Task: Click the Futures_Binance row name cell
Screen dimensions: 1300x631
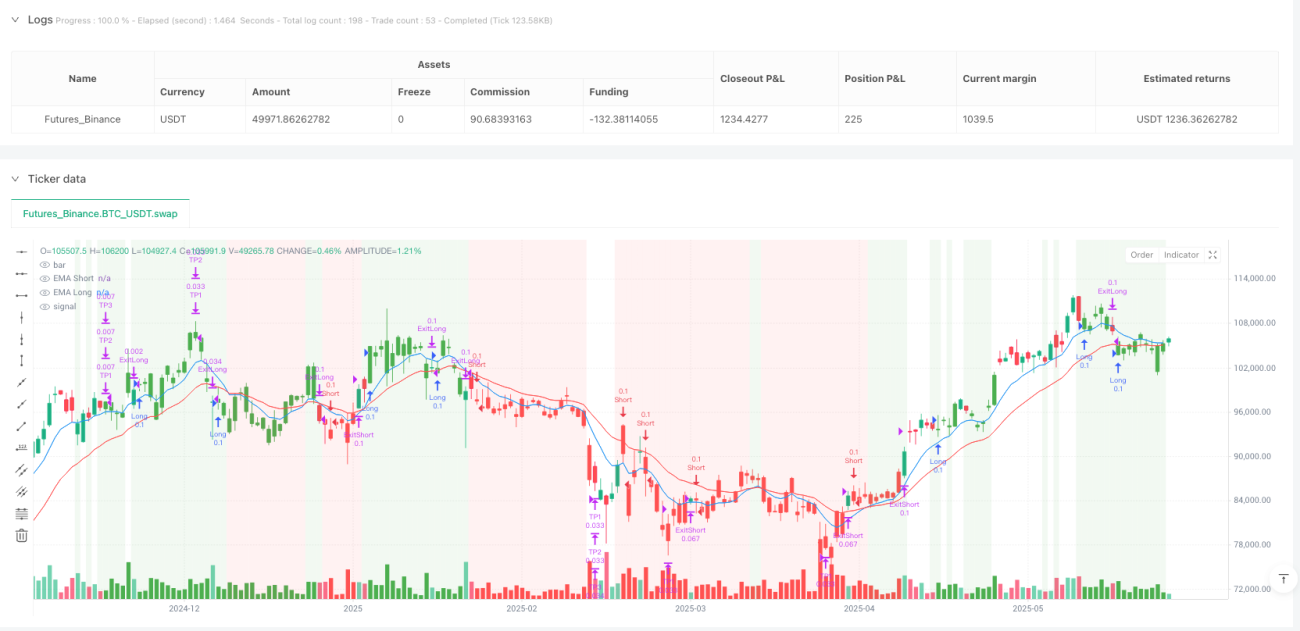Action: 83,119
